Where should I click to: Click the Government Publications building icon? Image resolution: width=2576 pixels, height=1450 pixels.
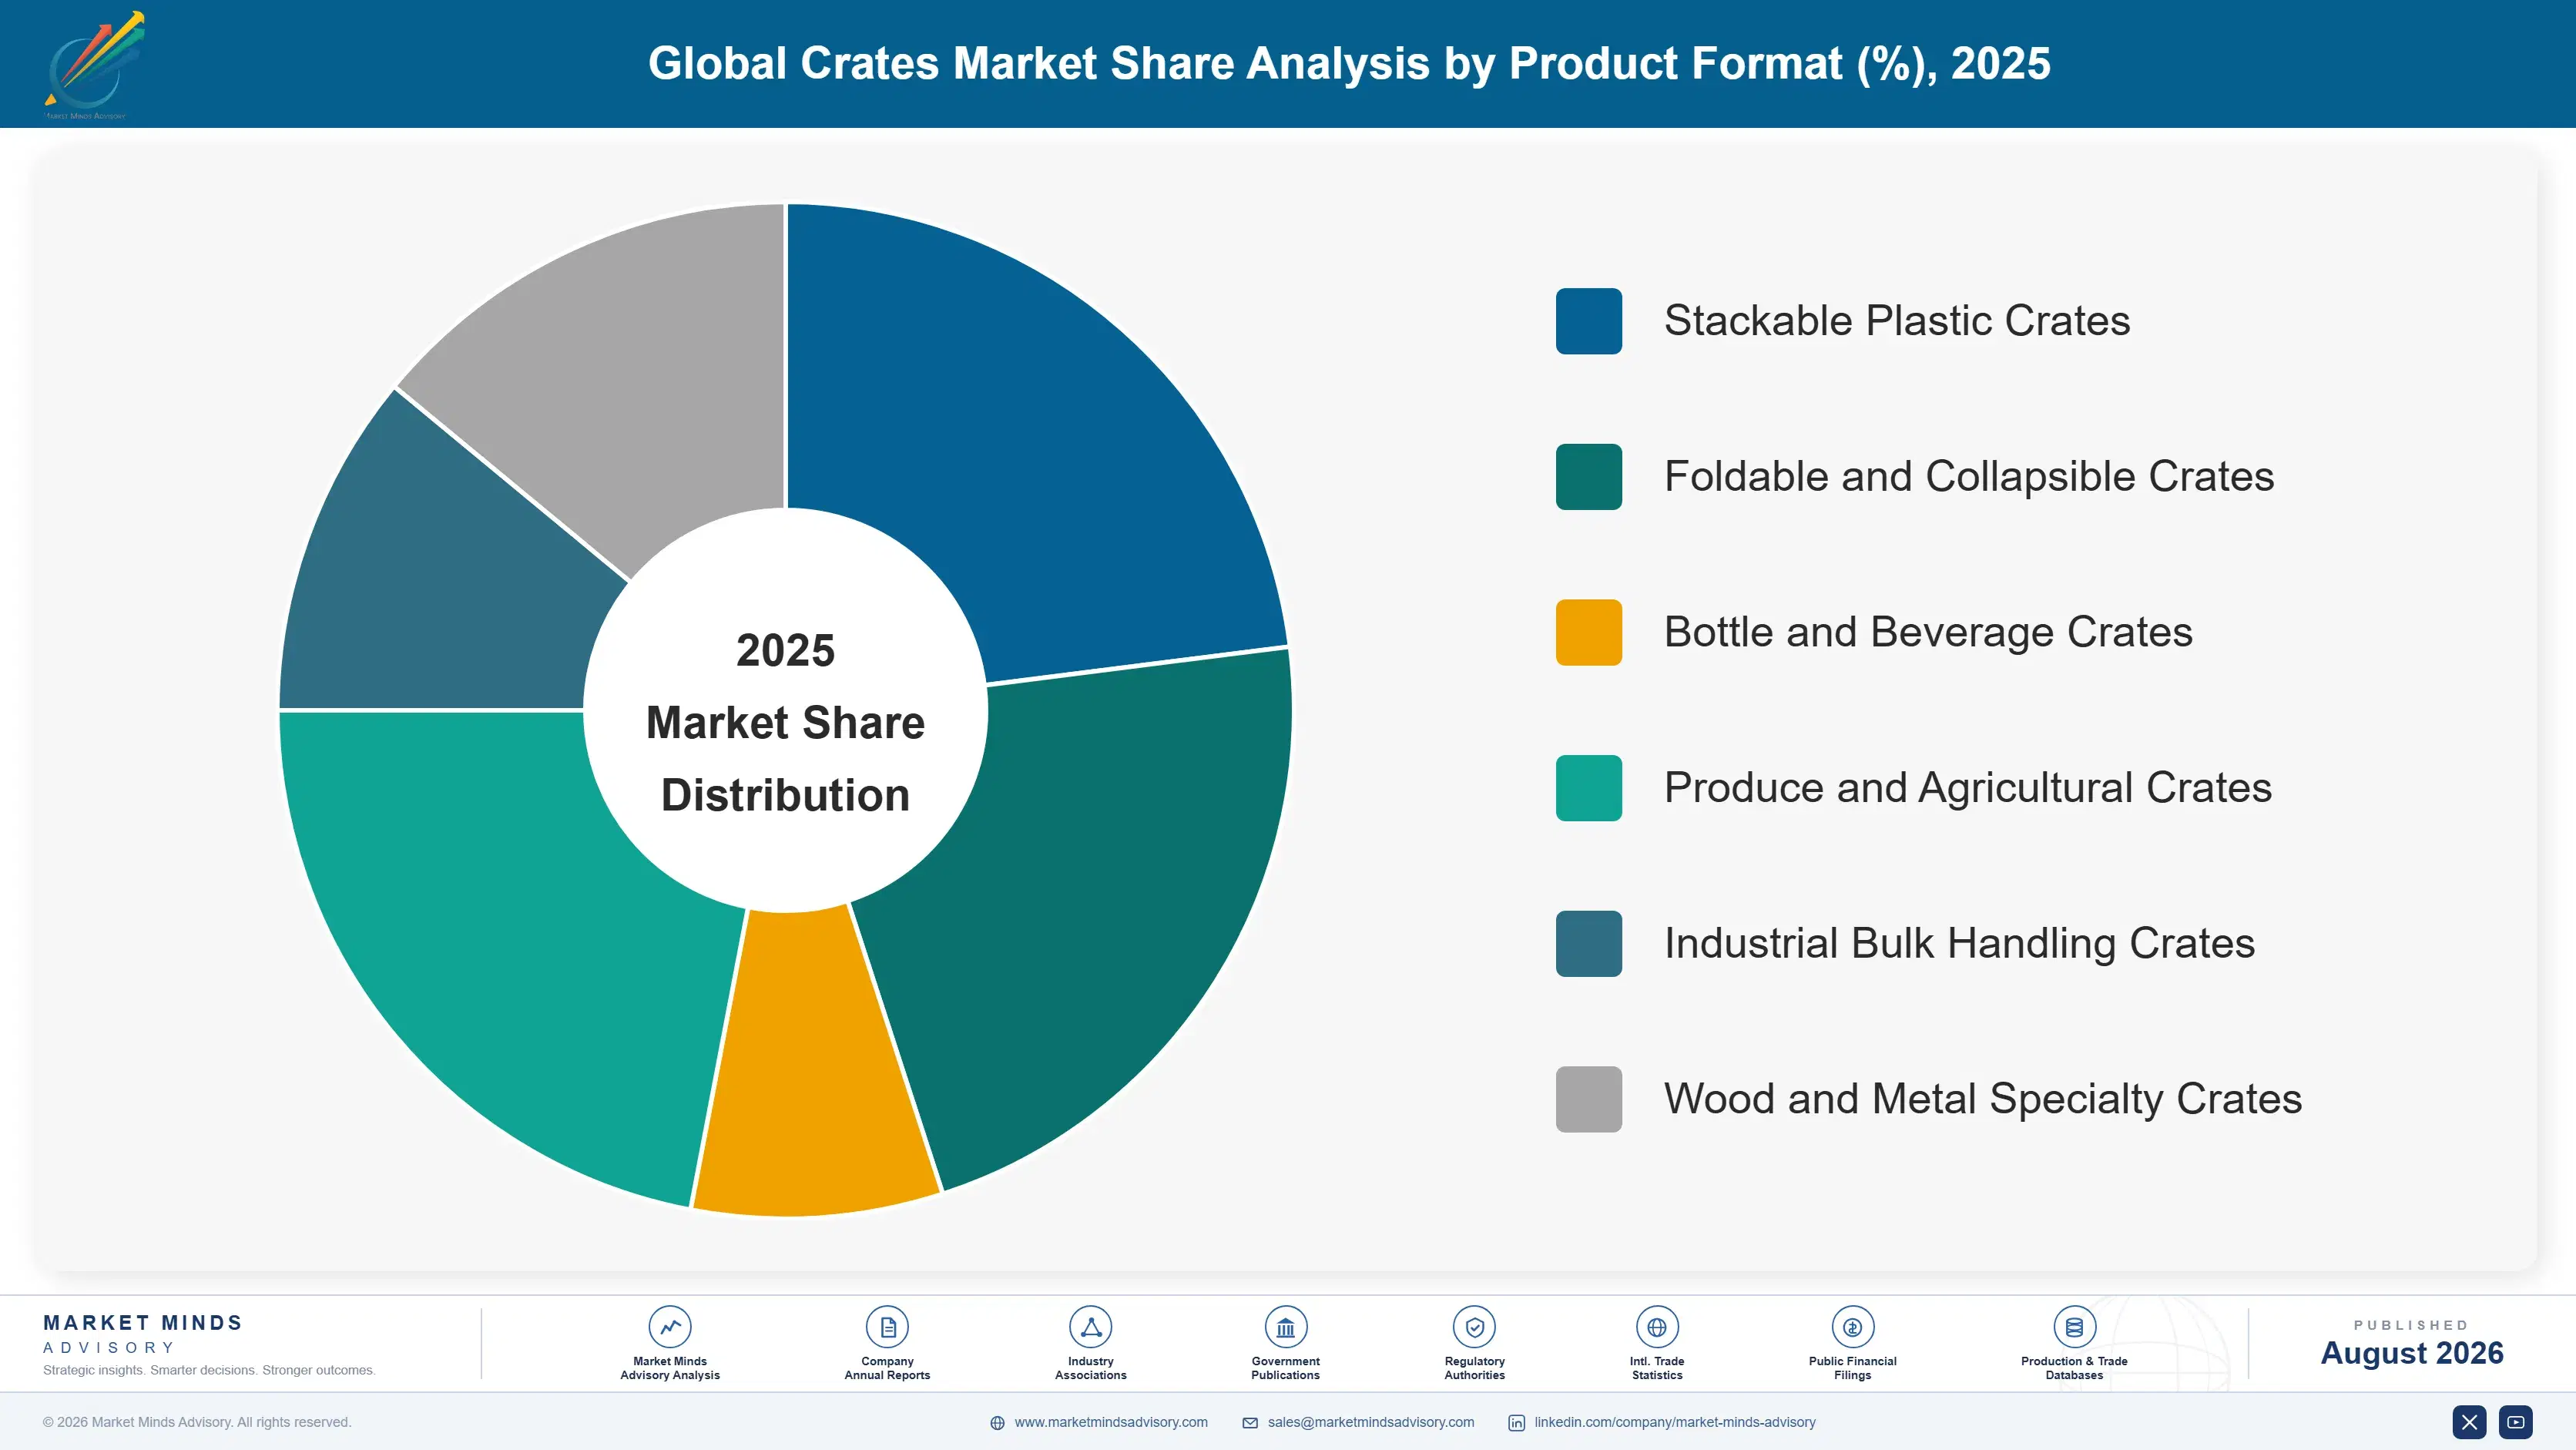tap(1285, 1327)
